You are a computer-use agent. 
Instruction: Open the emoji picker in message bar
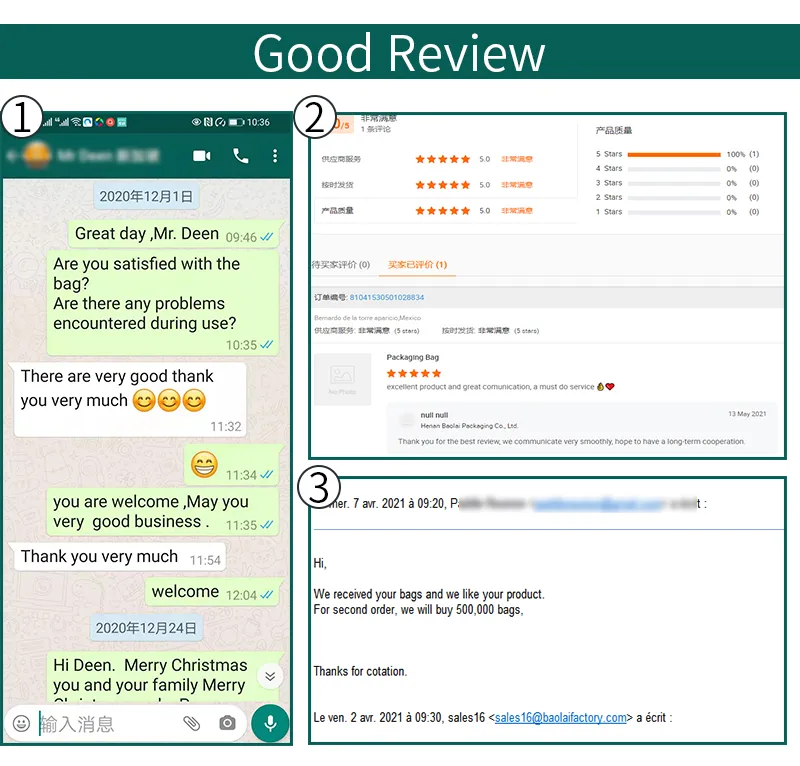tap(21, 723)
